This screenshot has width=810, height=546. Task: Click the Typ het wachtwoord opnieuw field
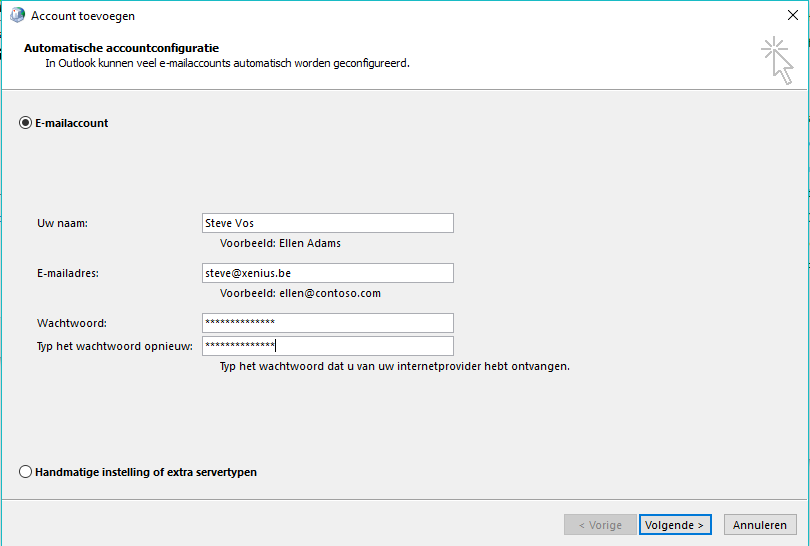[x=328, y=346]
